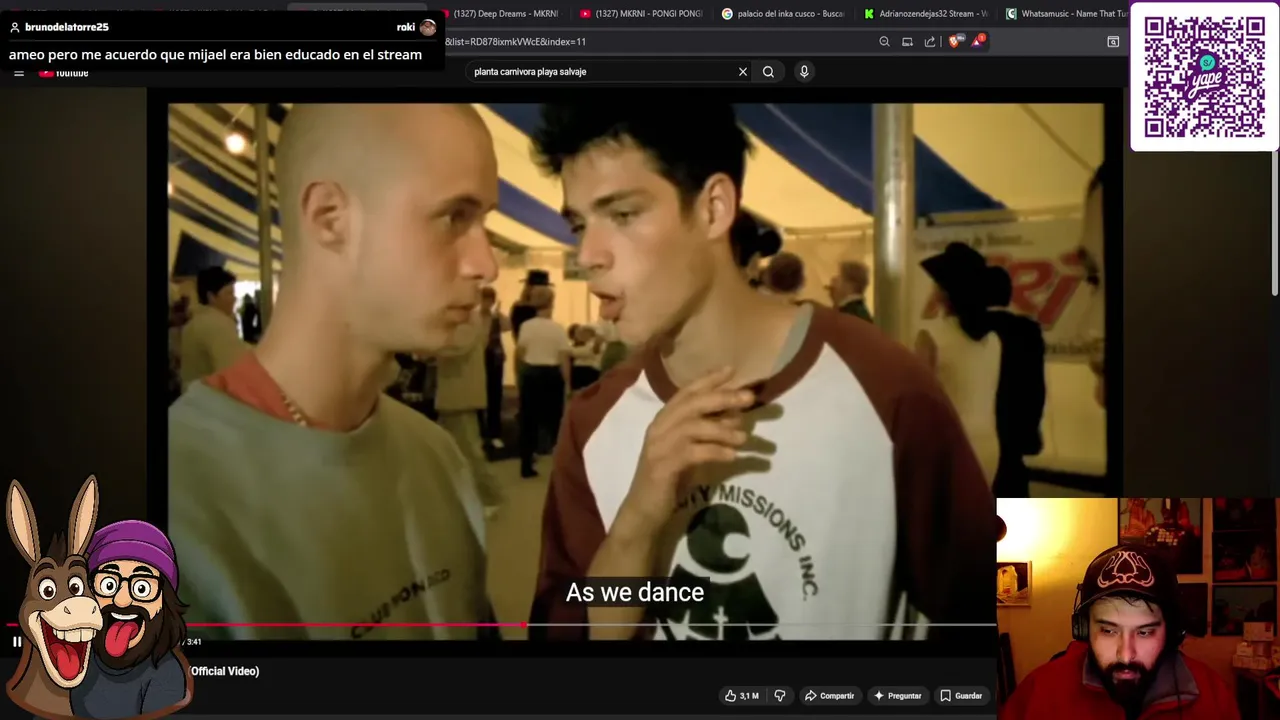Click the cast/install icon in address bar
Image resolution: width=1280 pixels, height=720 pixels.
coord(907,42)
